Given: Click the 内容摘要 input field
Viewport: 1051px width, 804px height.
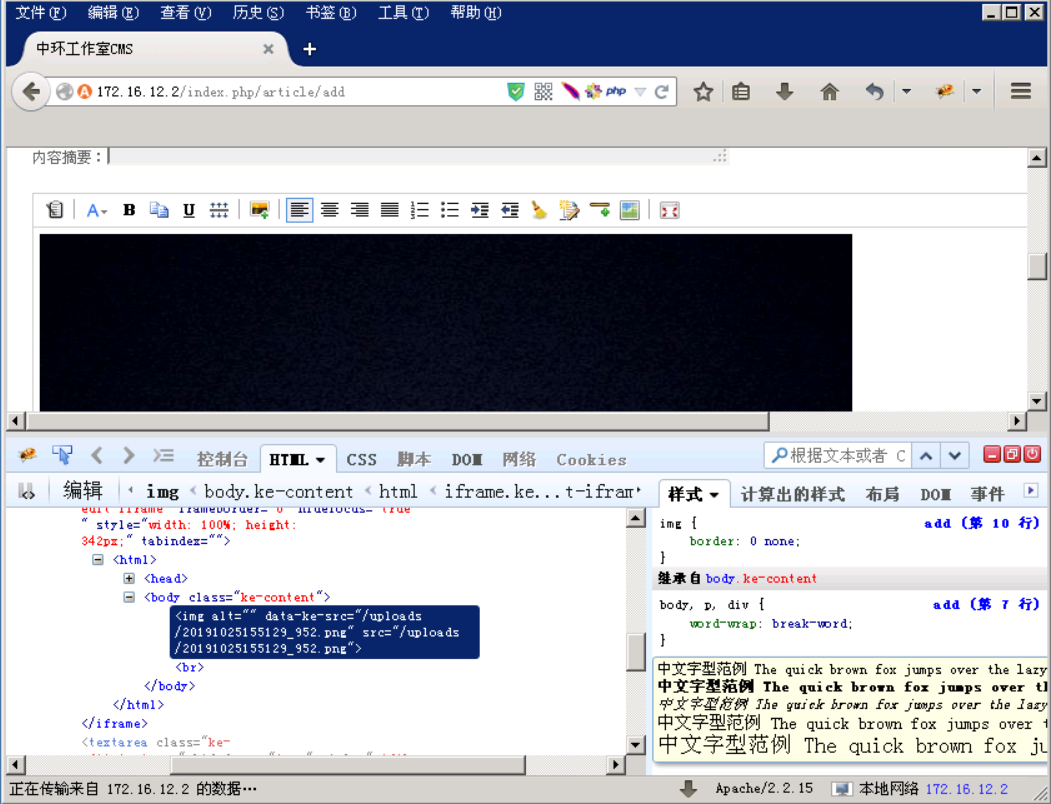Looking at the screenshot, I should pos(418,157).
